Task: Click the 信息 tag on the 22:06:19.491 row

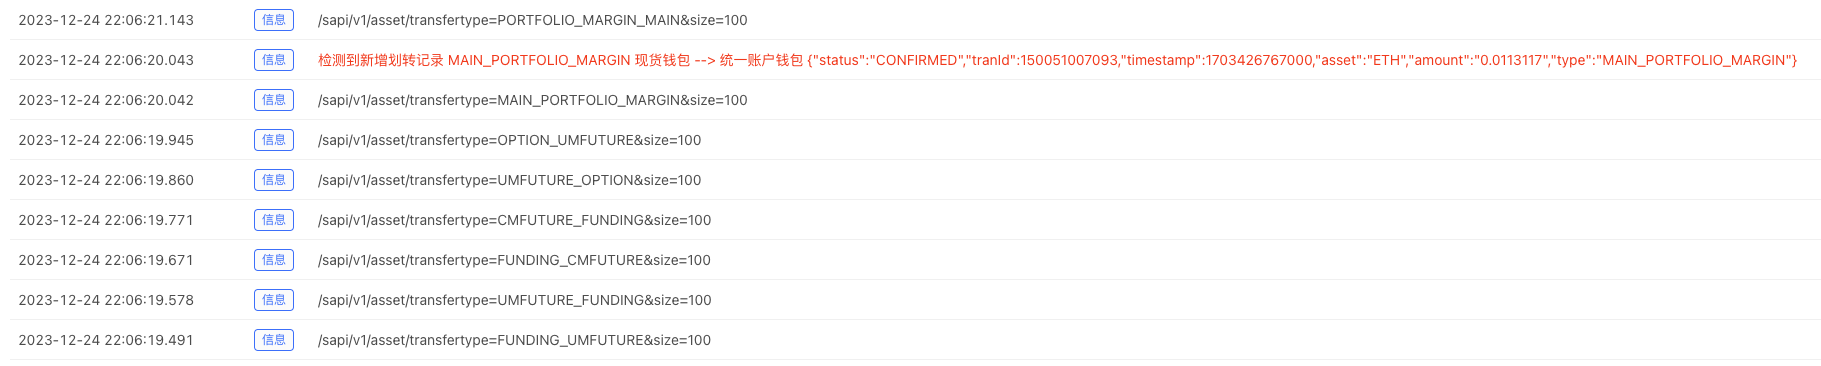Action: pyautogui.click(x=274, y=340)
